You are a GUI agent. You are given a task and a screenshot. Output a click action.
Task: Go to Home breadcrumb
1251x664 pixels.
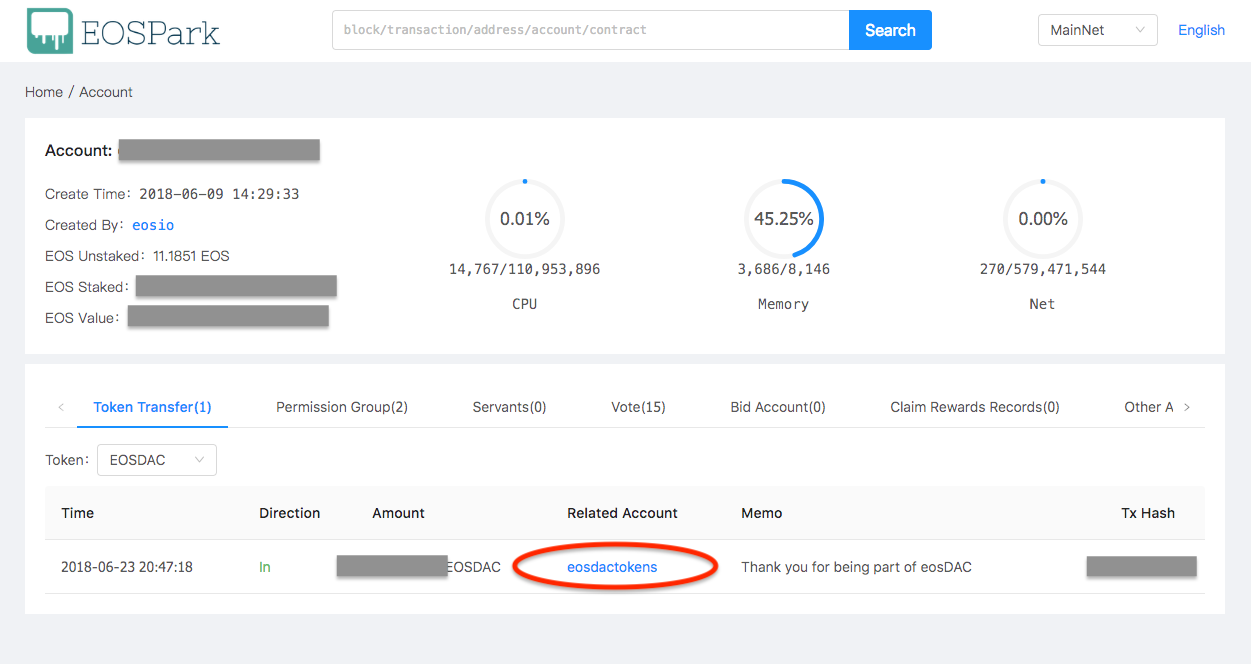pyautogui.click(x=44, y=92)
